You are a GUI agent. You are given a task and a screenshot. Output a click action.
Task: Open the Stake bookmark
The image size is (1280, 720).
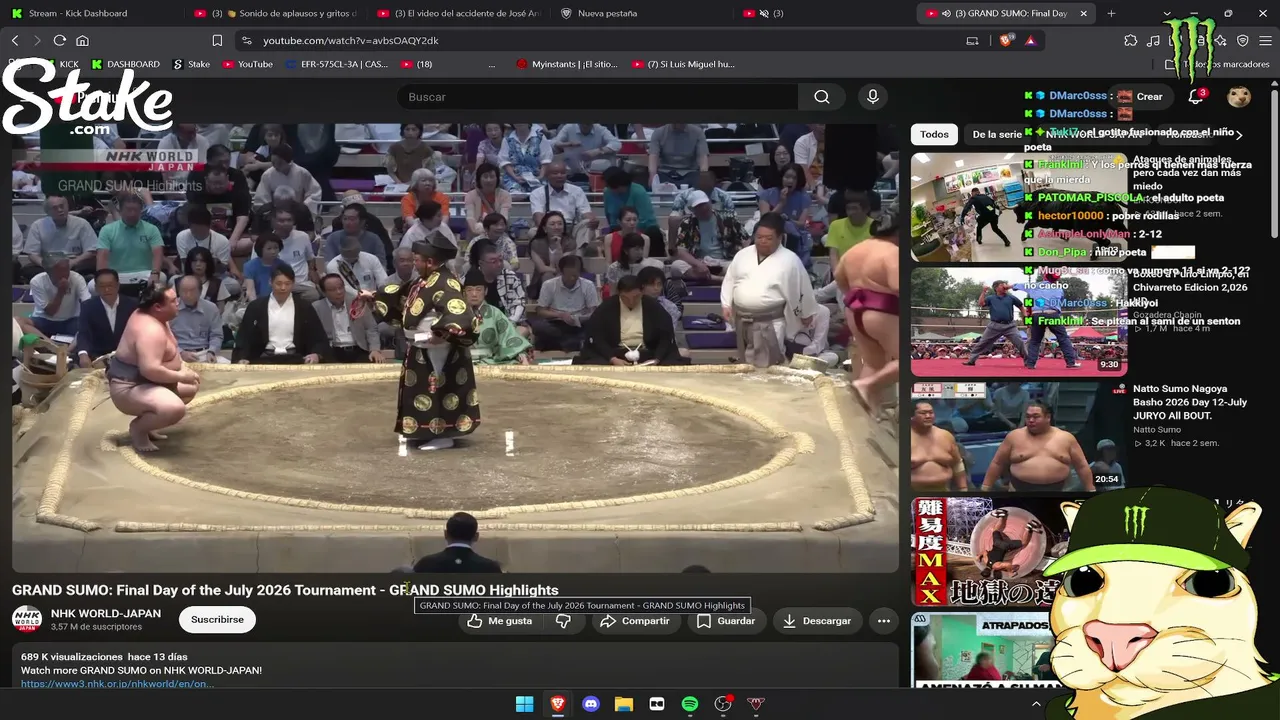(192, 64)
